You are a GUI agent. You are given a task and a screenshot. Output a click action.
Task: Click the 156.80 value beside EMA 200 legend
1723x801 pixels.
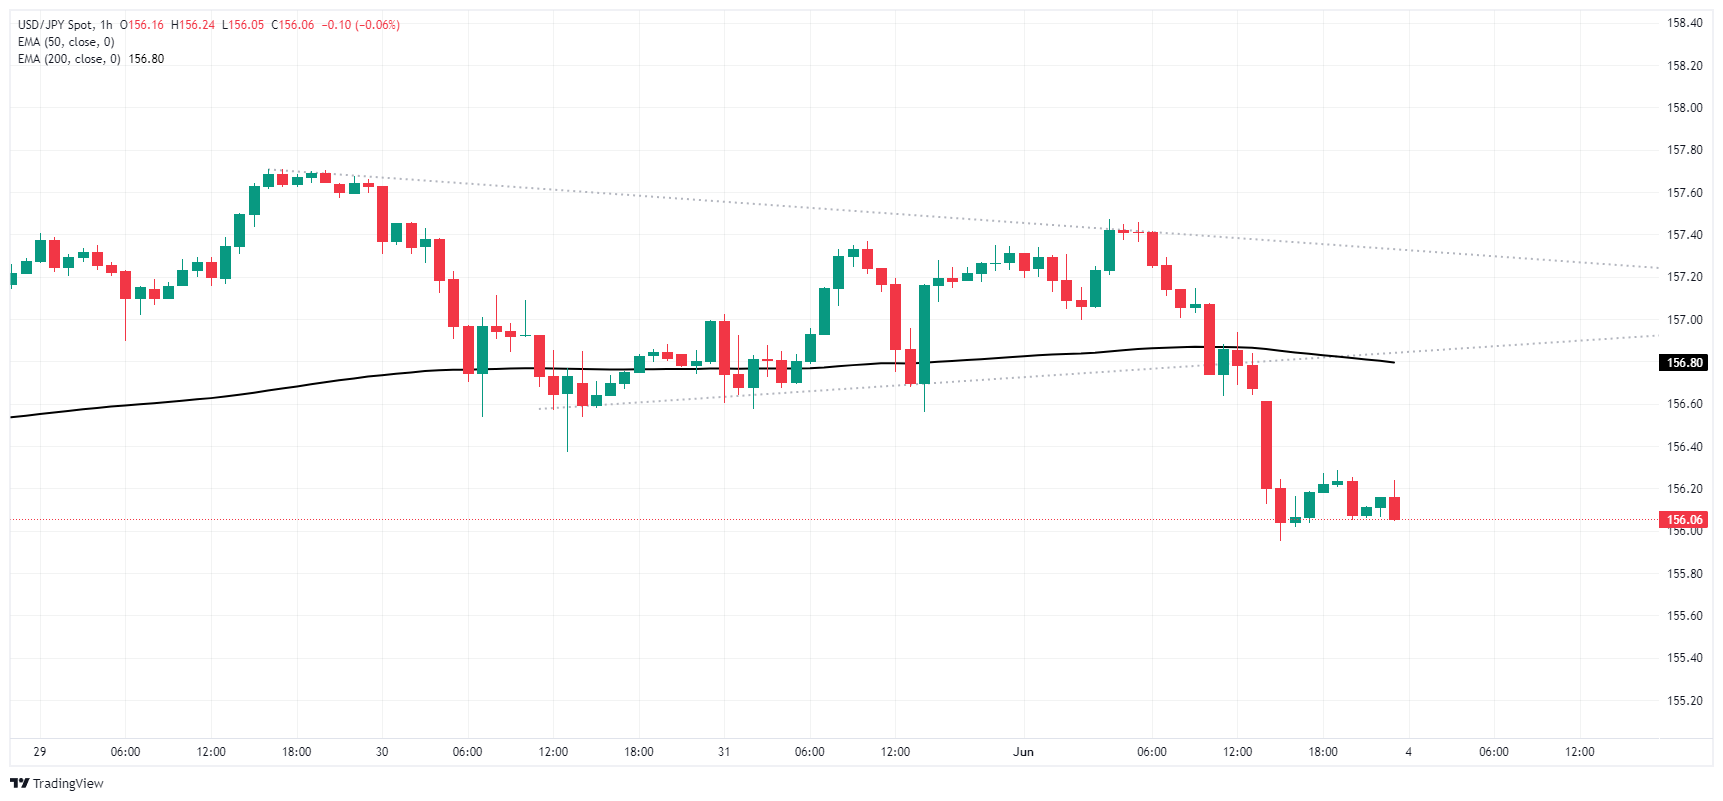[x=146, y=59]
